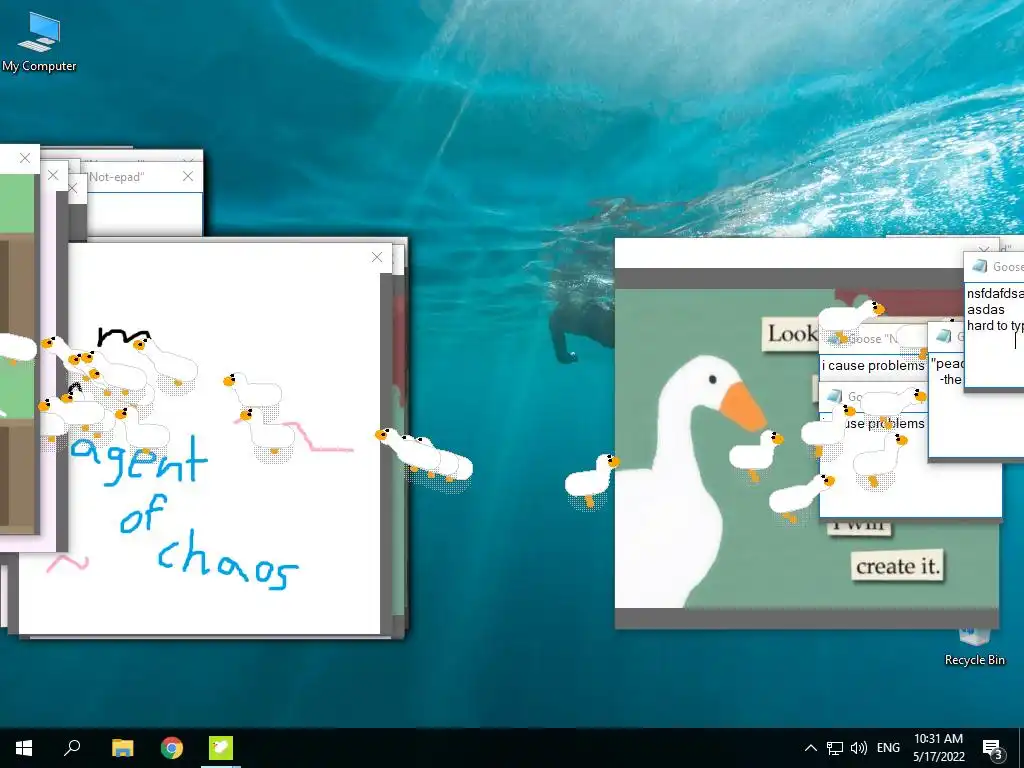Close the leftmost green image window
This screenshot has height=768, width=1024.
click(25, 158)
